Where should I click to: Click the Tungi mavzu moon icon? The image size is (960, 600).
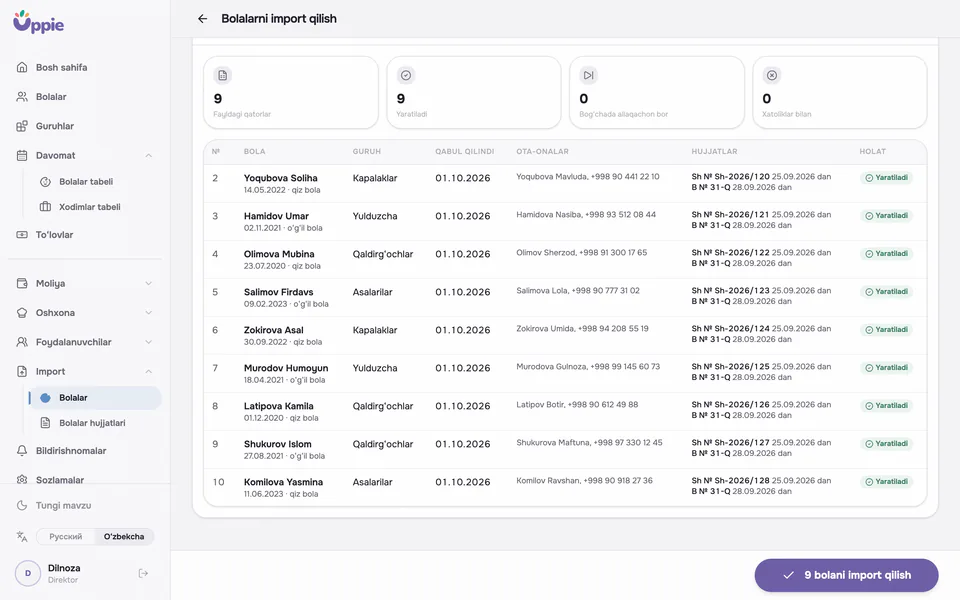[x=22, y=505]
